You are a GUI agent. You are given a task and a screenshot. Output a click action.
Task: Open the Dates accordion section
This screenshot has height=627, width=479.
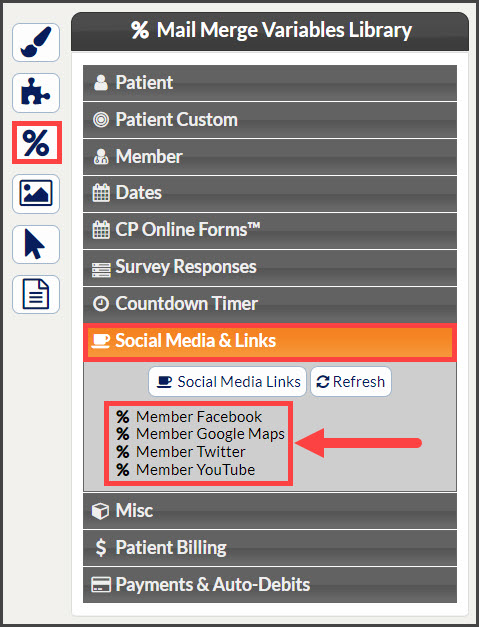[x=270, y=193]
